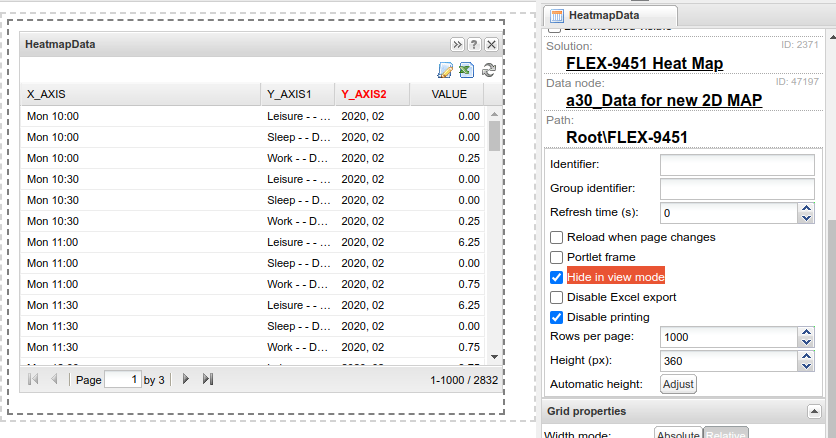Select Mon 11:00 Work row value 0.75

[x=252, y=284]
